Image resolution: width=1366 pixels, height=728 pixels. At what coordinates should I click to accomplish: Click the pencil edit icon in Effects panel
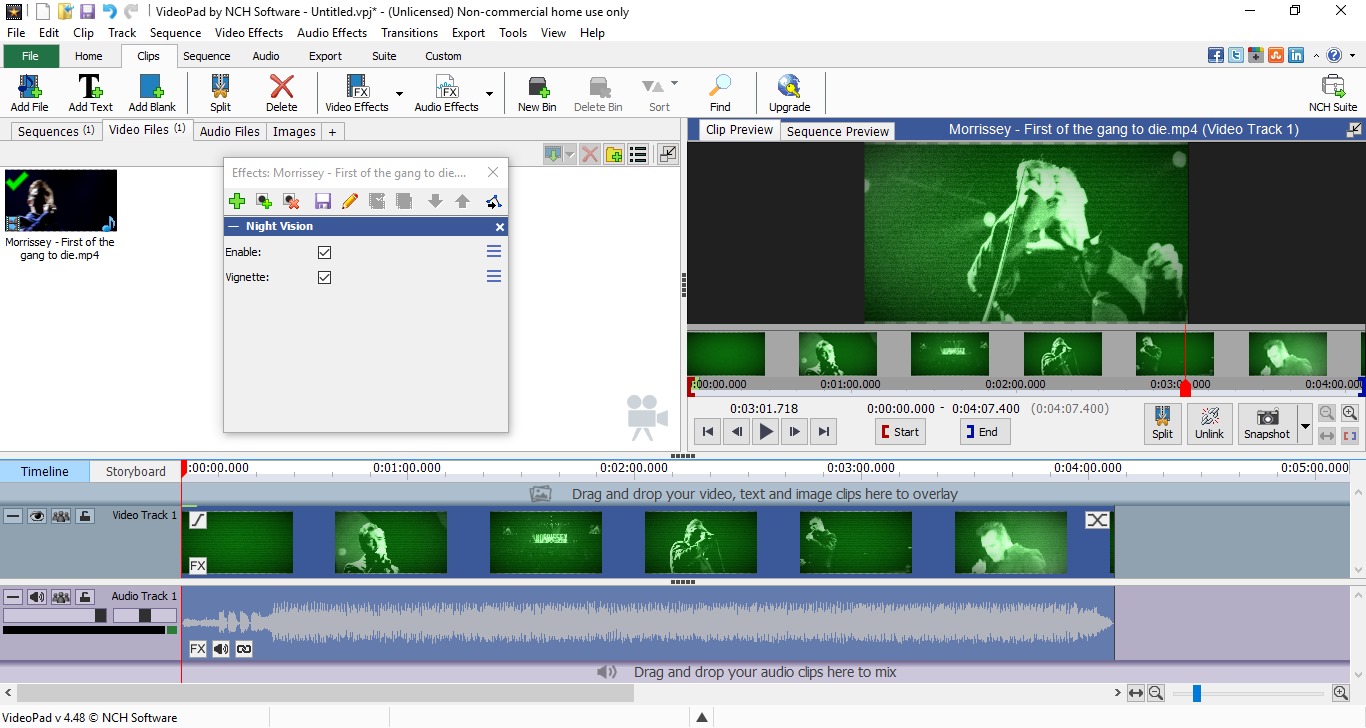click(x=349, y=201)
